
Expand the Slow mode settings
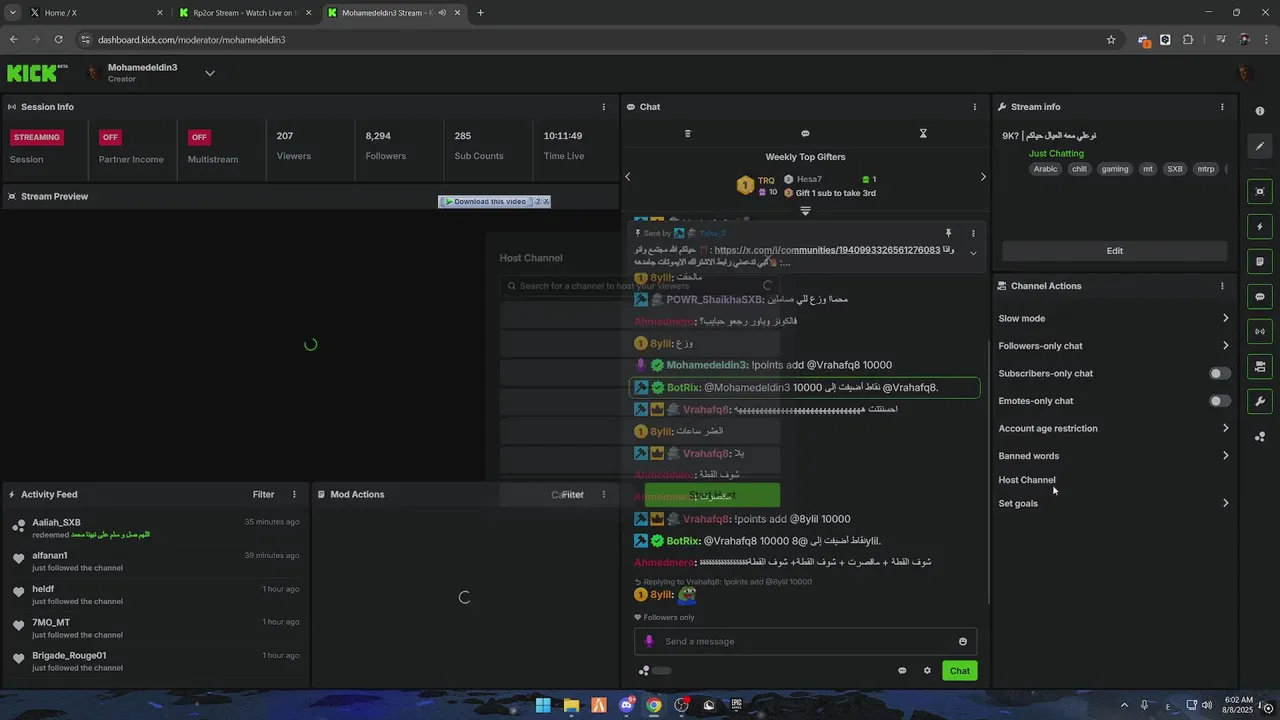point(1113,318)
